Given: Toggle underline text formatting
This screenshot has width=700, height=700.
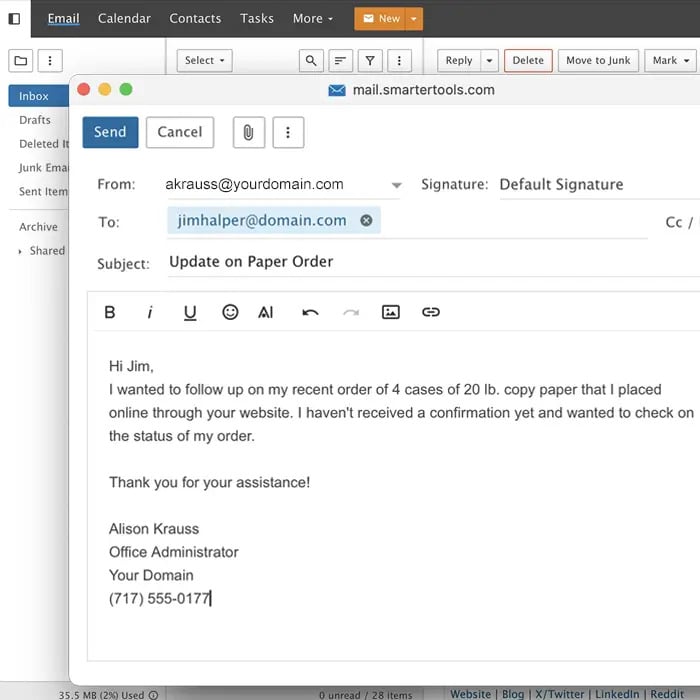Looking at the screenshot, I should (x=190, y=312).
